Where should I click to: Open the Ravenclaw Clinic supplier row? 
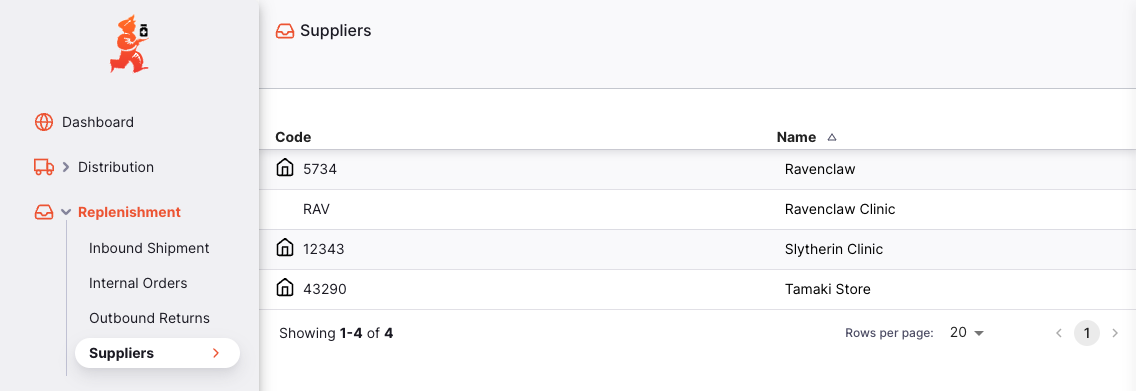coord(698,210)
